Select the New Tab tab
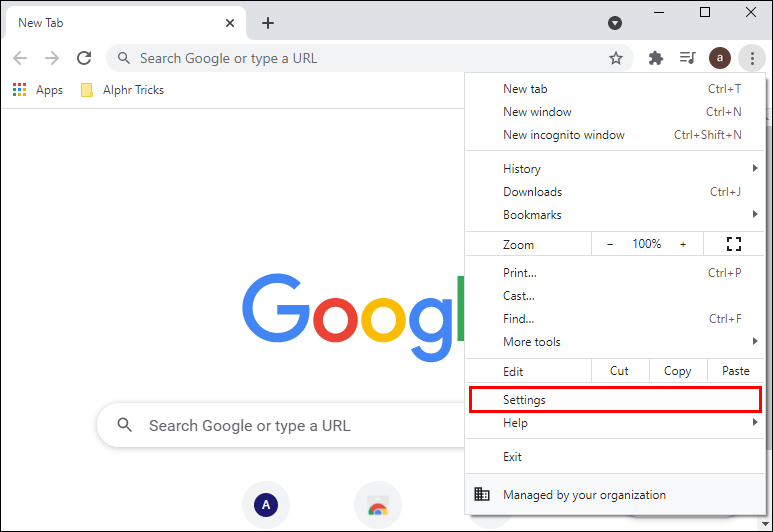Viewport: 773px width, 532px height. pos(125,23)
